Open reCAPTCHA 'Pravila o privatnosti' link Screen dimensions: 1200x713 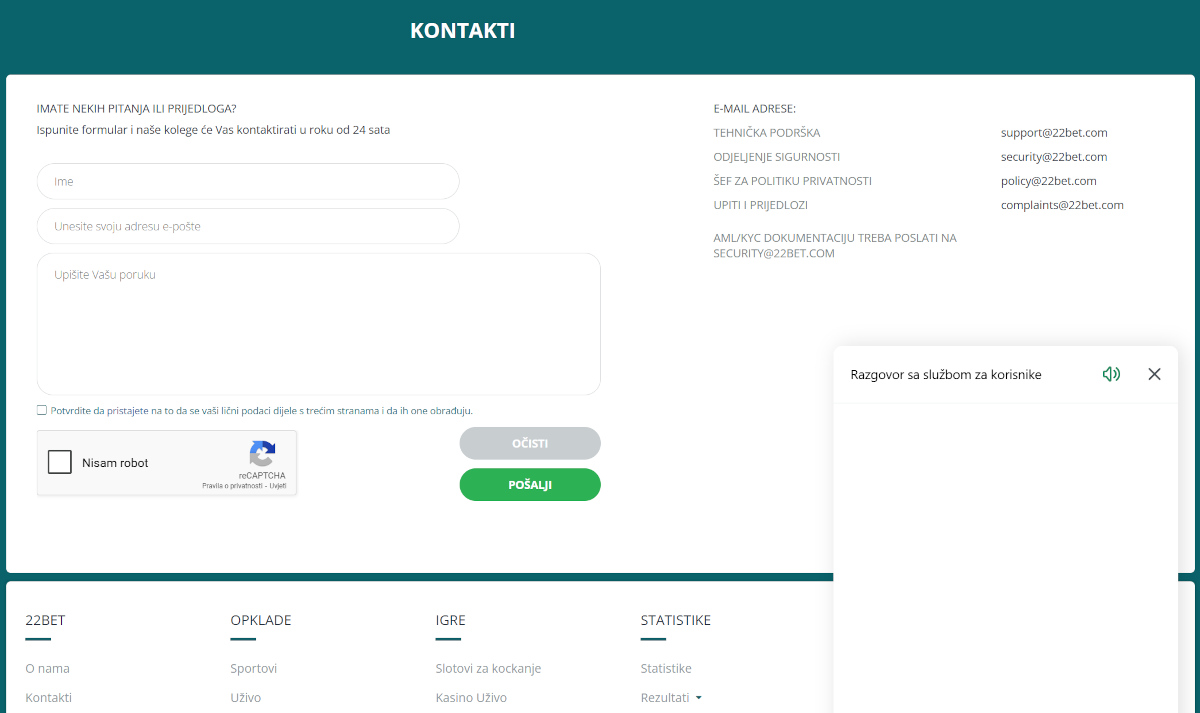[232, 486]
